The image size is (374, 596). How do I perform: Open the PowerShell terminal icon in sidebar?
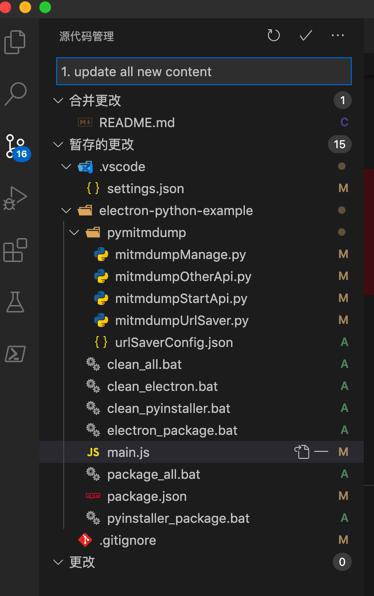point(15,354)
